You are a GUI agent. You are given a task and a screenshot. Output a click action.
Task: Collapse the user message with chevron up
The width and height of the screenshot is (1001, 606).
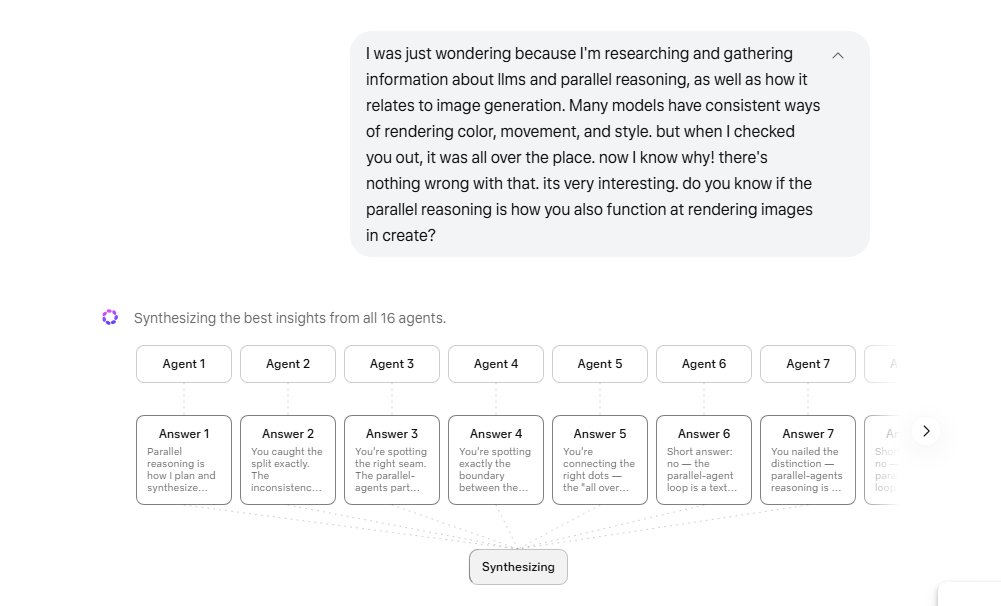838,56
